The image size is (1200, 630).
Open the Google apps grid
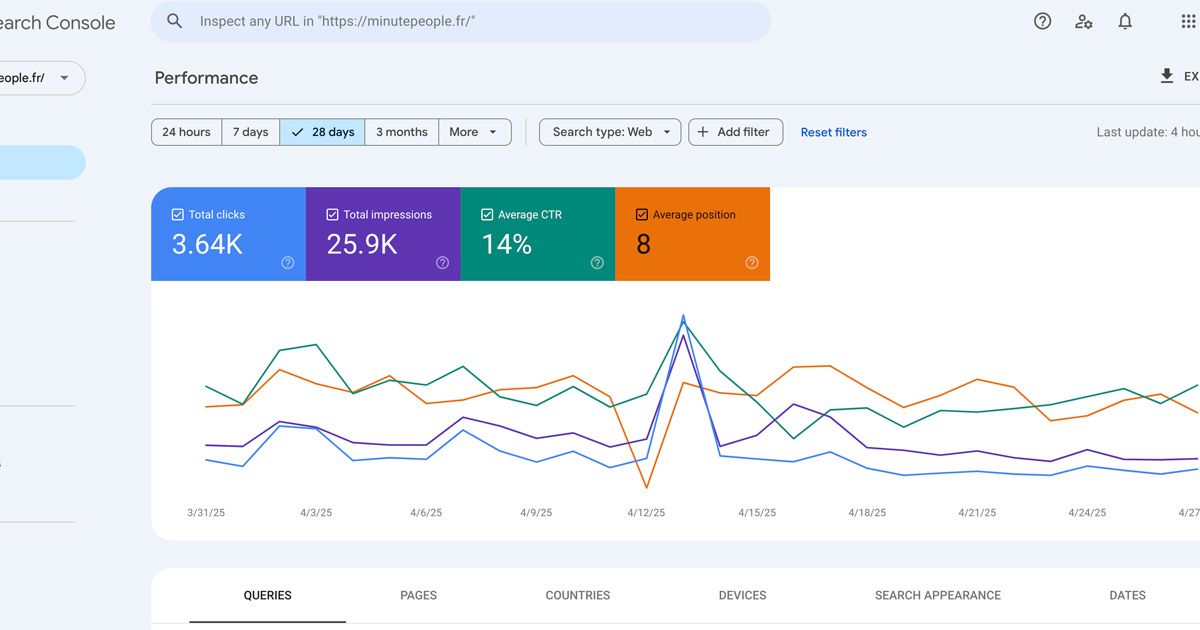pyautogui.click(x=1188, y=21)
